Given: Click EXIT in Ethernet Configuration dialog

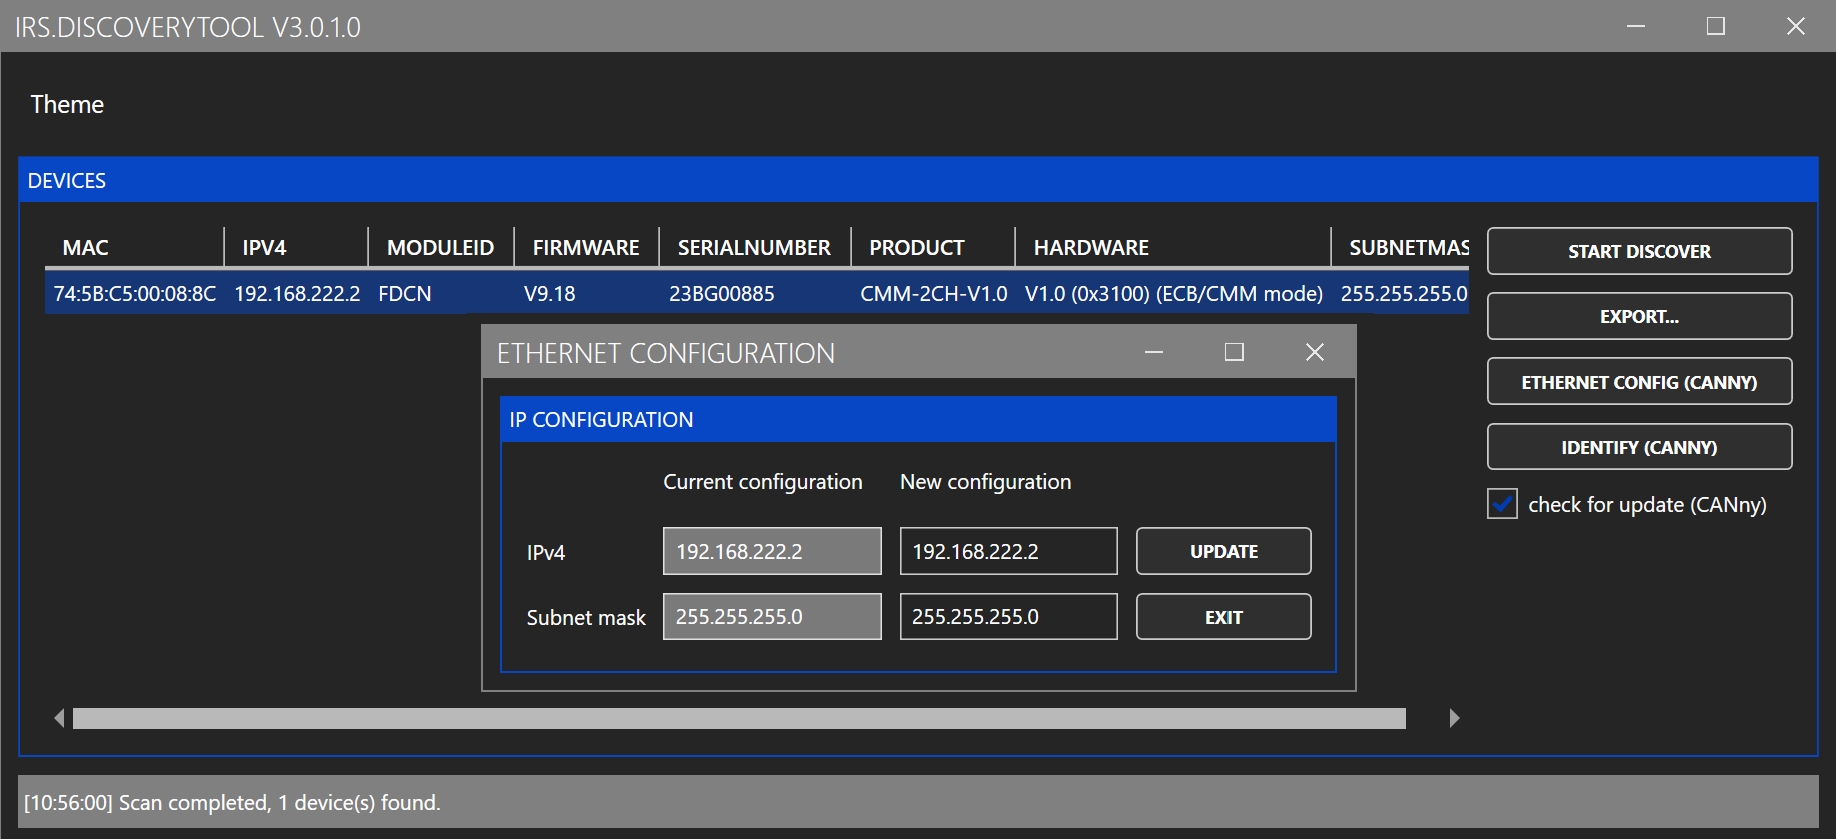Looking at the screenshot, I should pyautogui.click(x=1223, y=617).
